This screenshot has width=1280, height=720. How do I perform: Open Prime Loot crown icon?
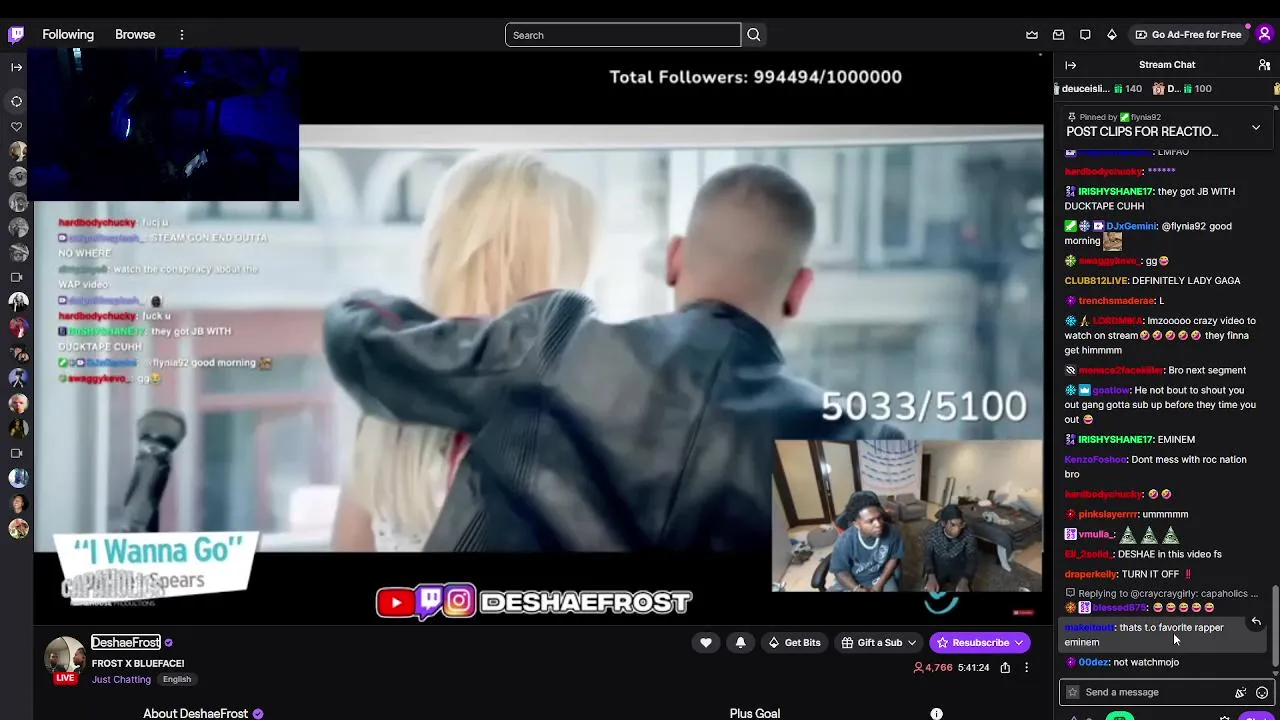click(1032, 35)
